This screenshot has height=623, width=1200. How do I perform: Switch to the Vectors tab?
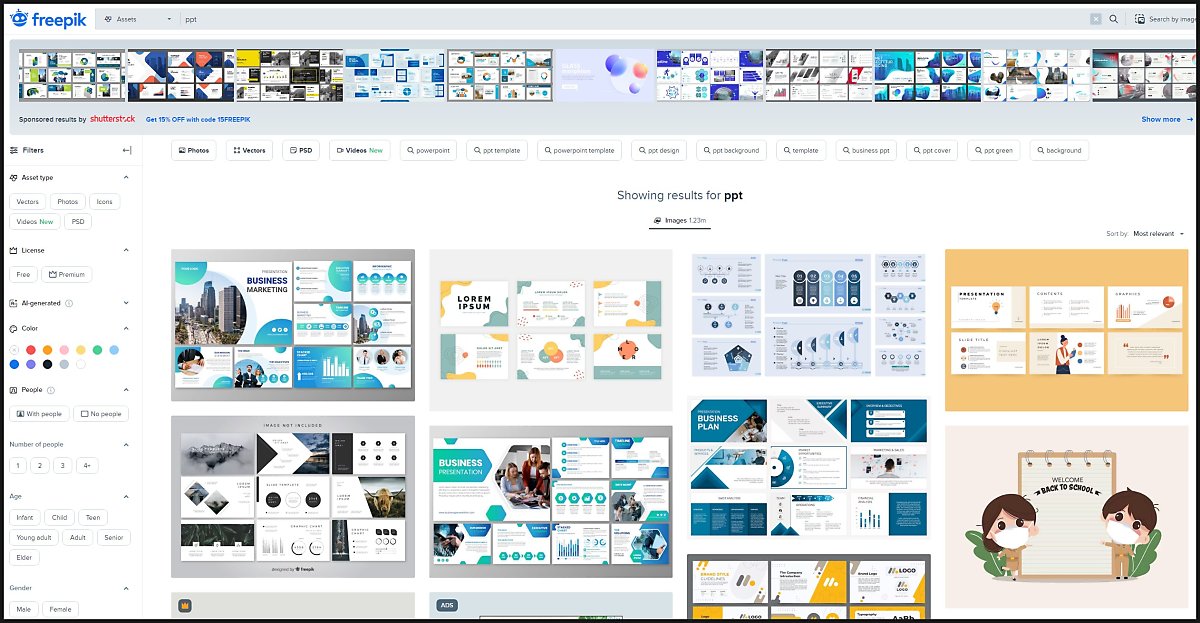pos(249,151)
